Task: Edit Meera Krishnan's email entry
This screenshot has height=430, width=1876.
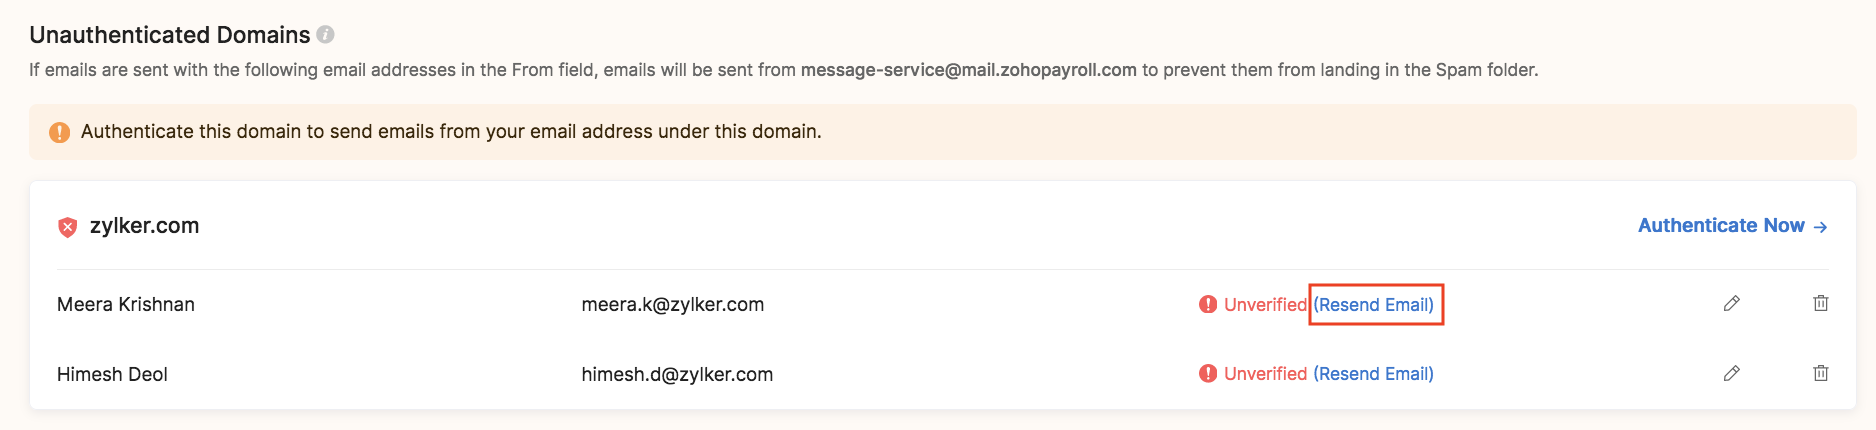Action: (1732, 304)
